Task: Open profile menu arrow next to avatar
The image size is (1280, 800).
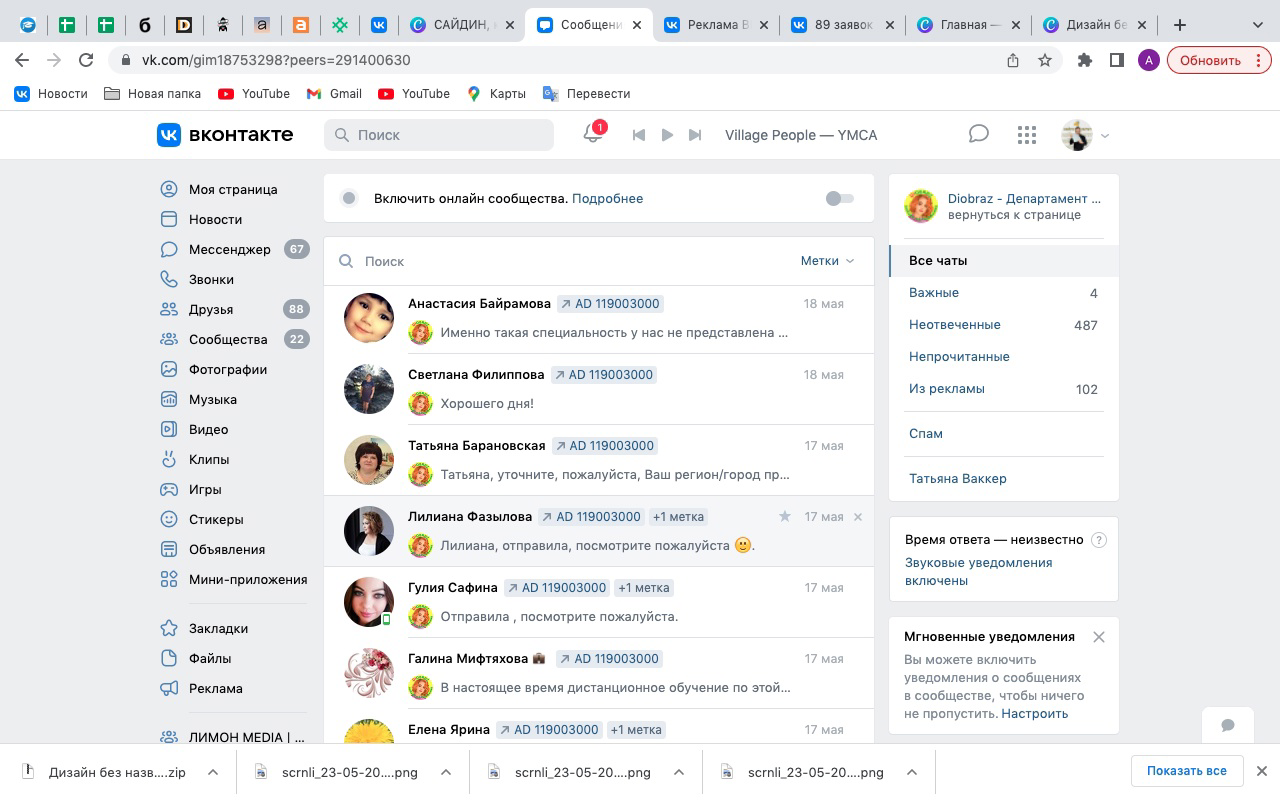Action: coord(1105,135)
